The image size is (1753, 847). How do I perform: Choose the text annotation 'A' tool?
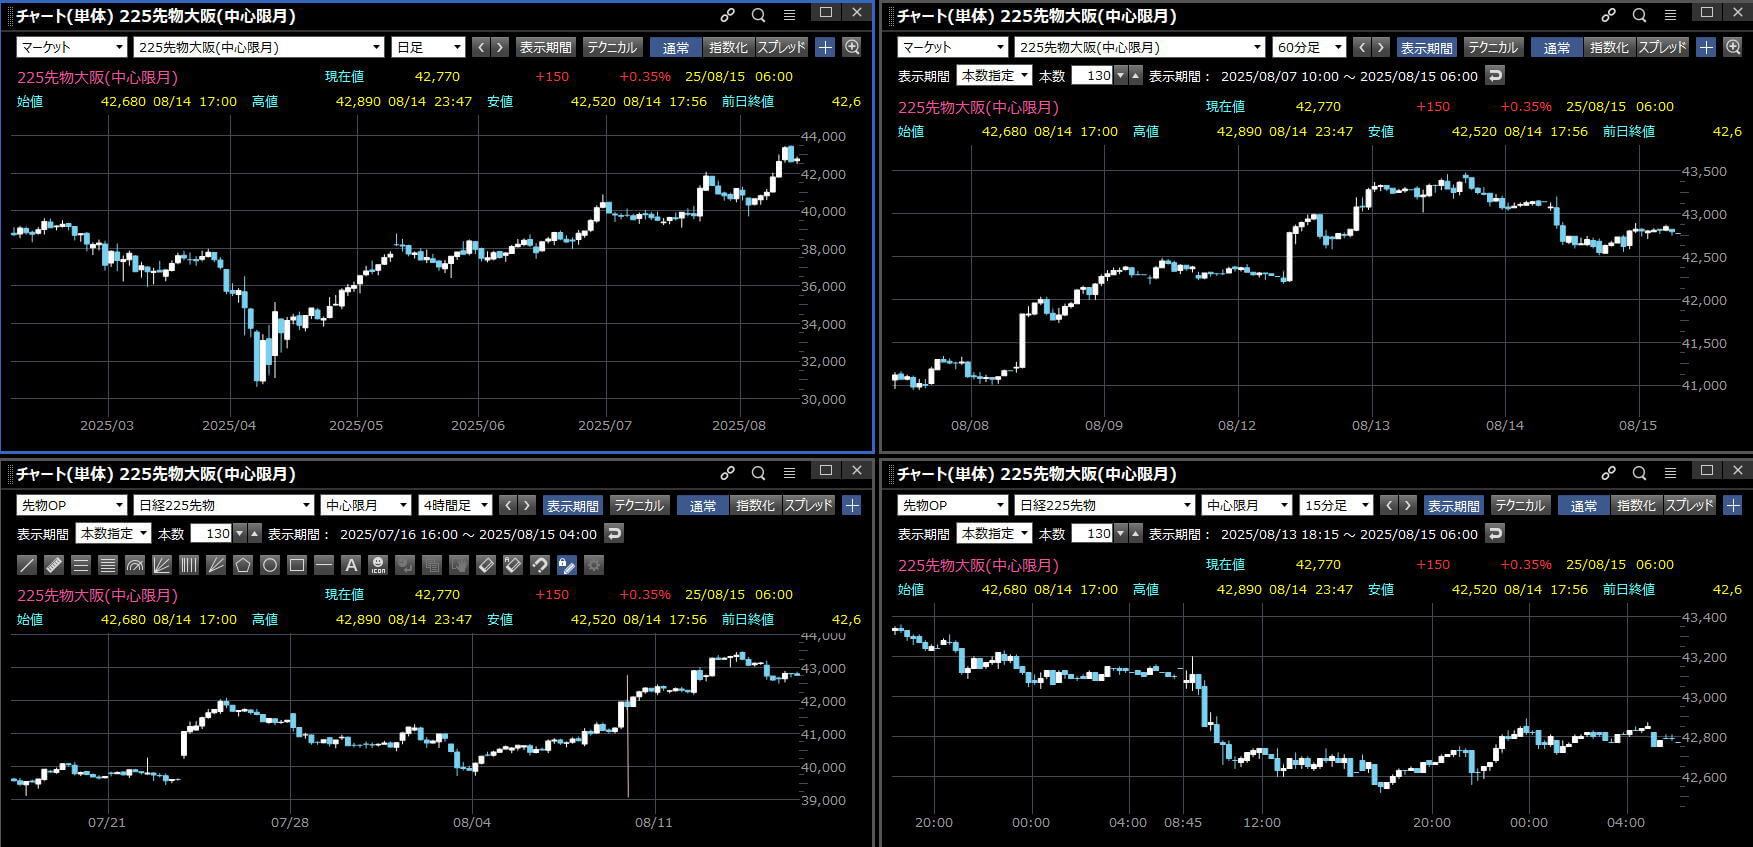pos(351,565)
